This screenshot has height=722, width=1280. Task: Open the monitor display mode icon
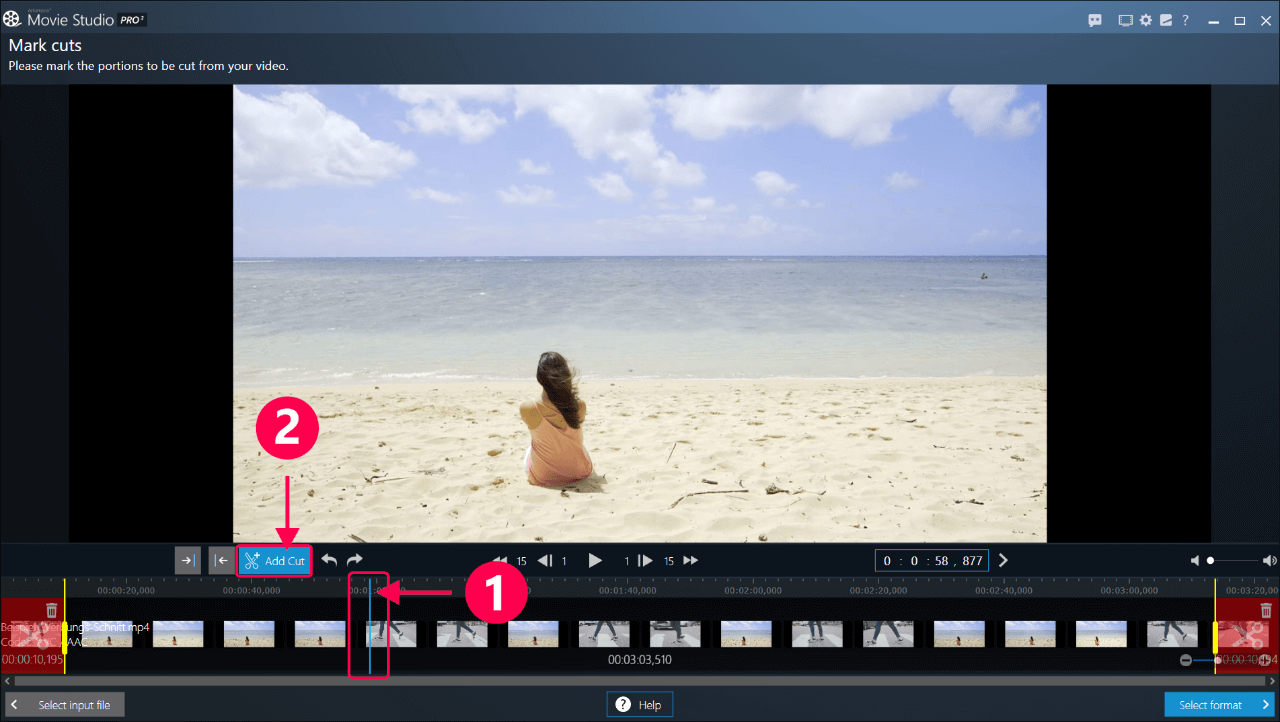[1125, 20]
